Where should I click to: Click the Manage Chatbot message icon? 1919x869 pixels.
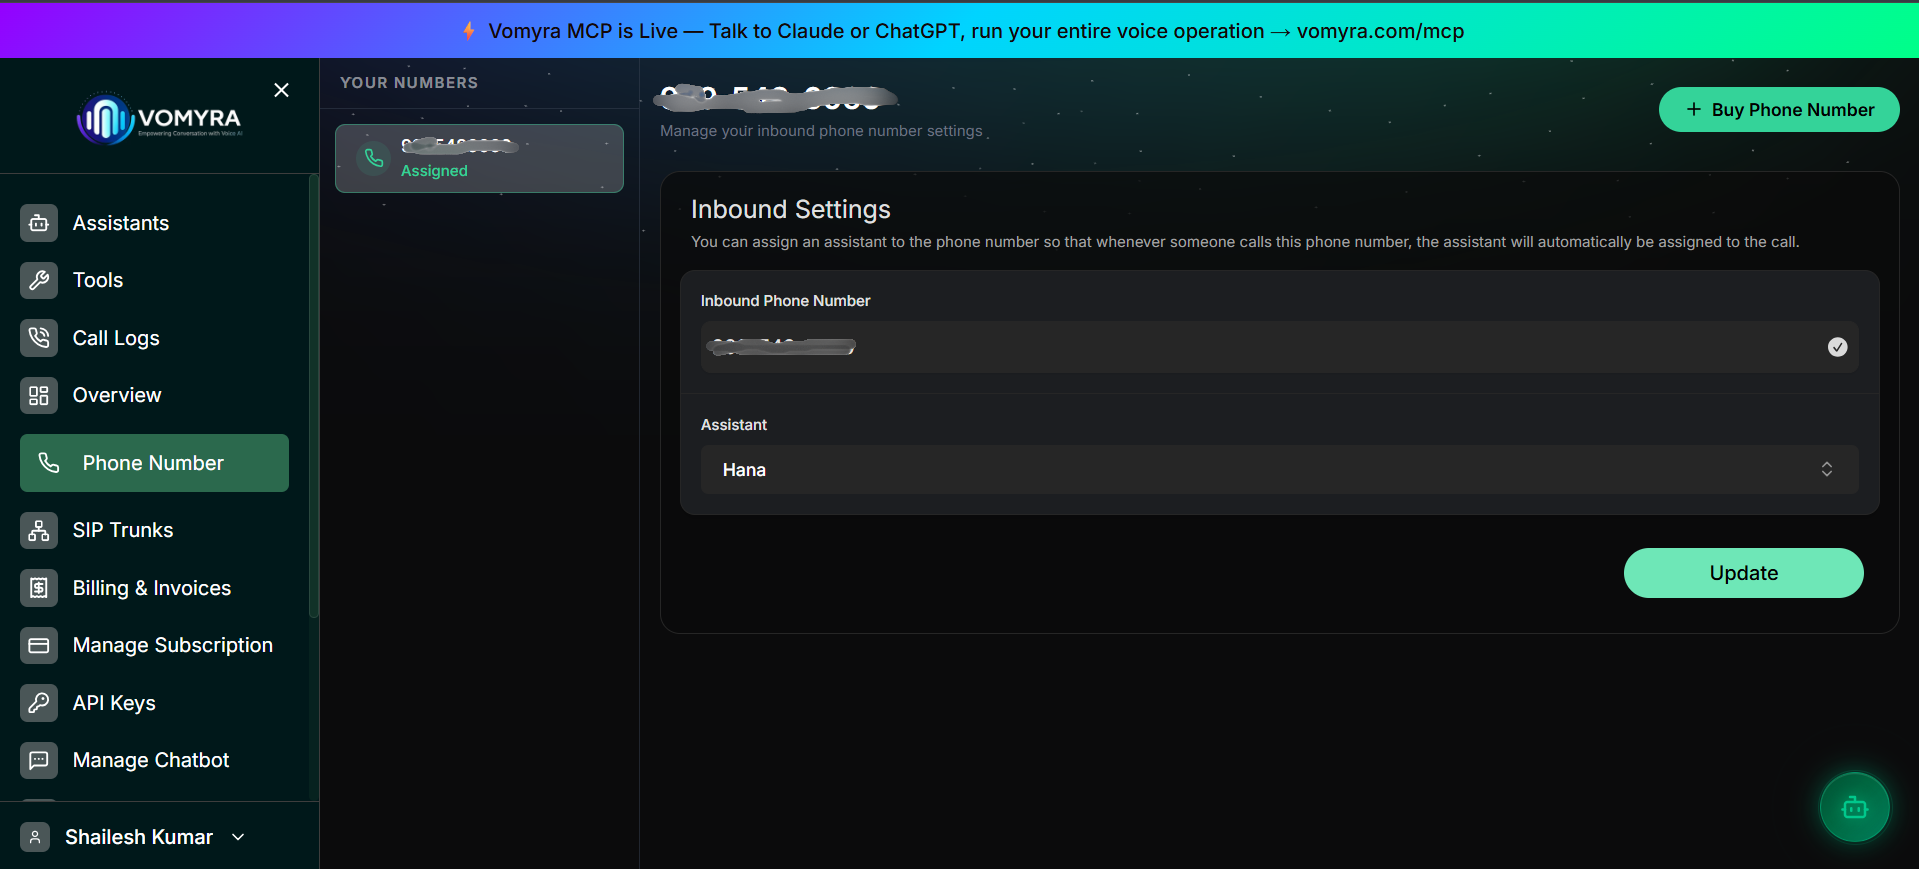pos(39,760)
